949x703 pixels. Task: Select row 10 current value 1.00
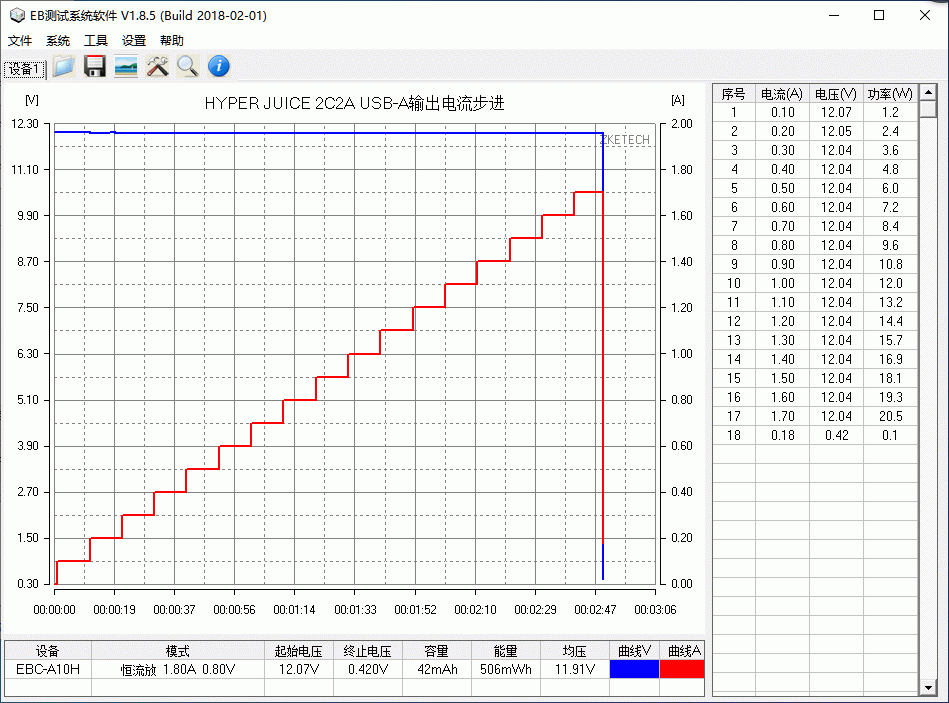783,283
